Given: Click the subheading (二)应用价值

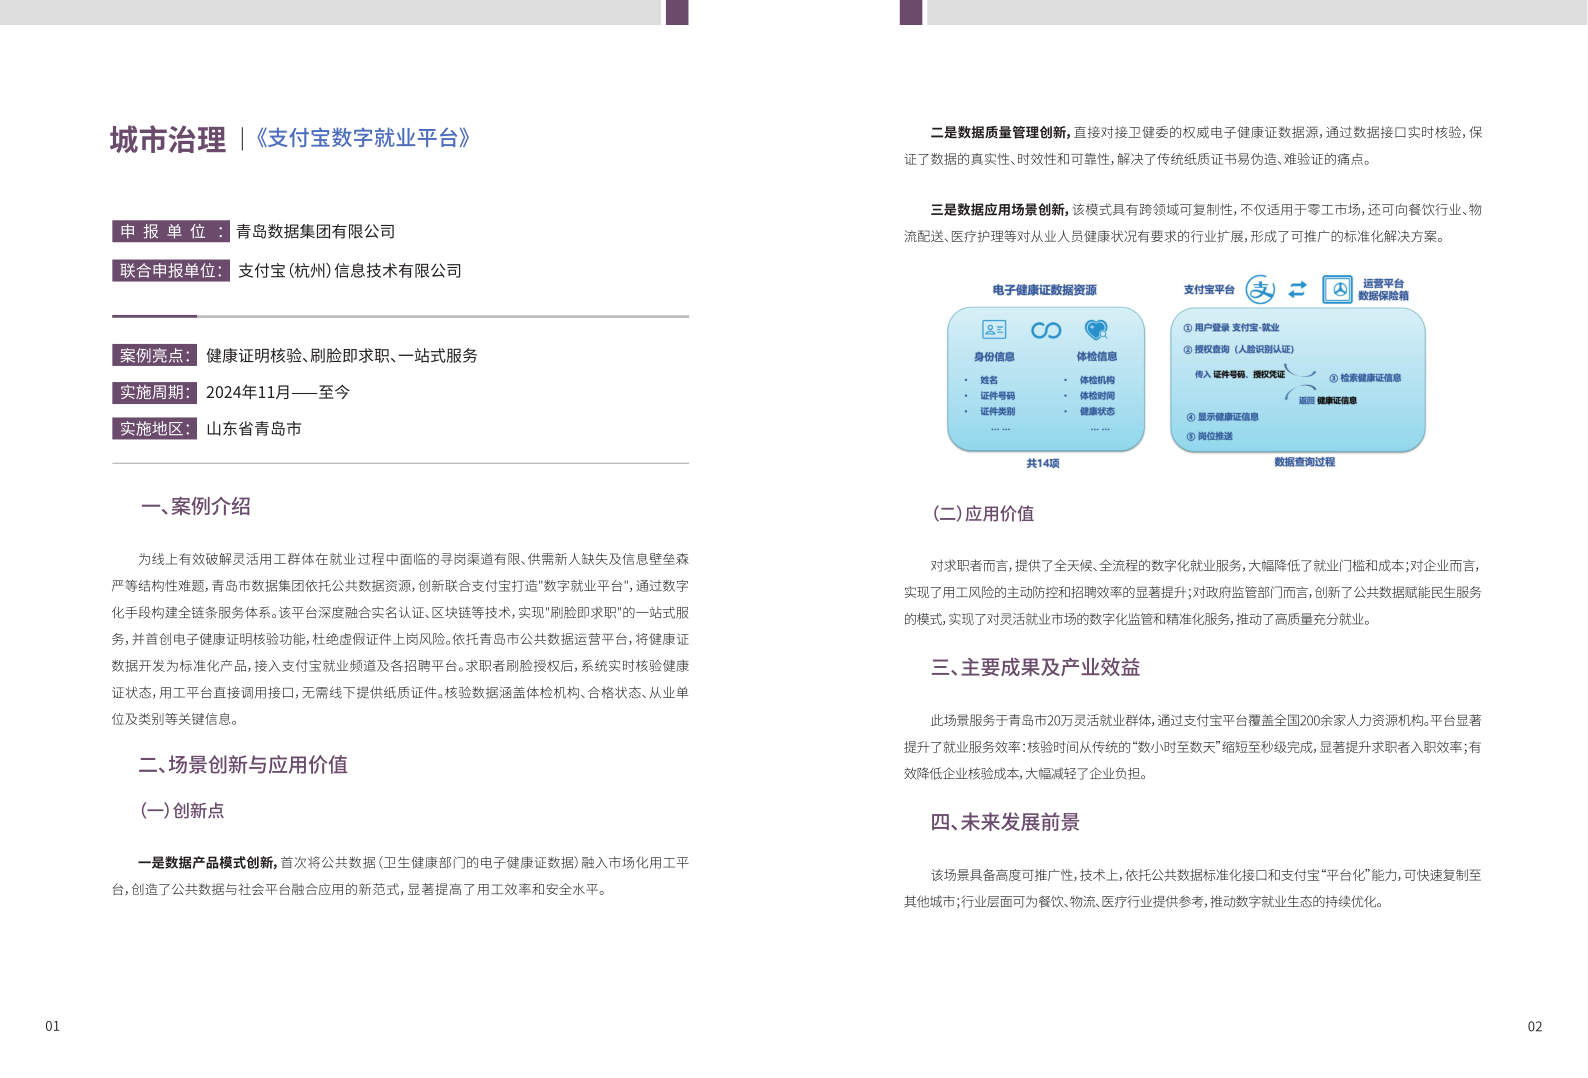Looking at the screenshot, I should pos(983,514).
